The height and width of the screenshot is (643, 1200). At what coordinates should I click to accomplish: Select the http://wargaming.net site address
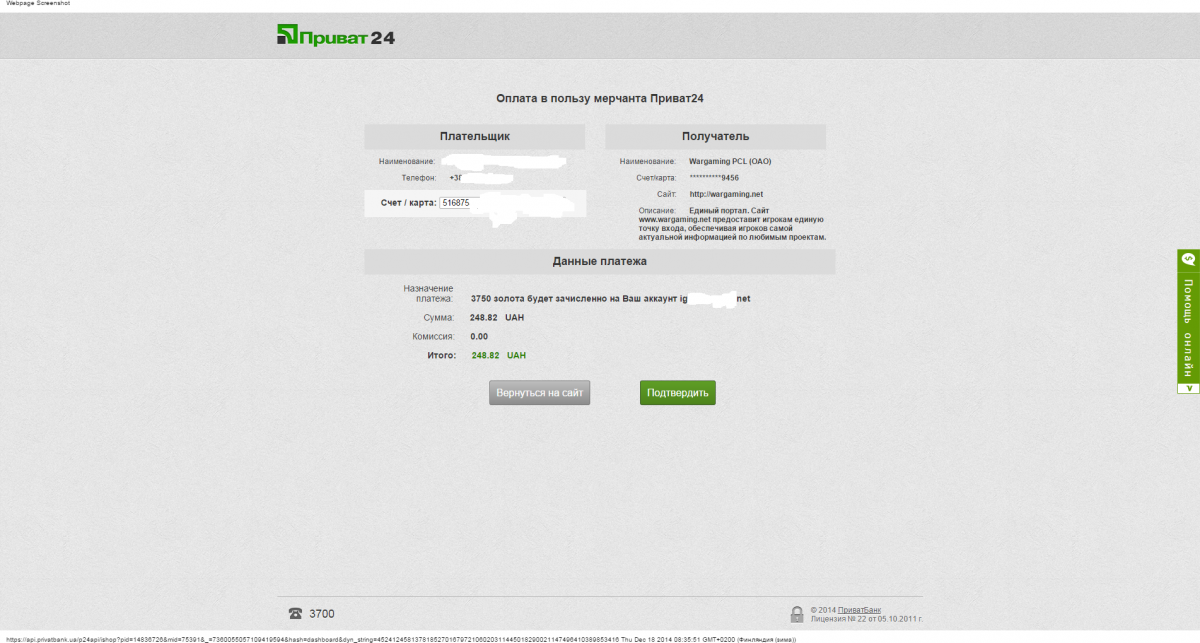(726, 194)
